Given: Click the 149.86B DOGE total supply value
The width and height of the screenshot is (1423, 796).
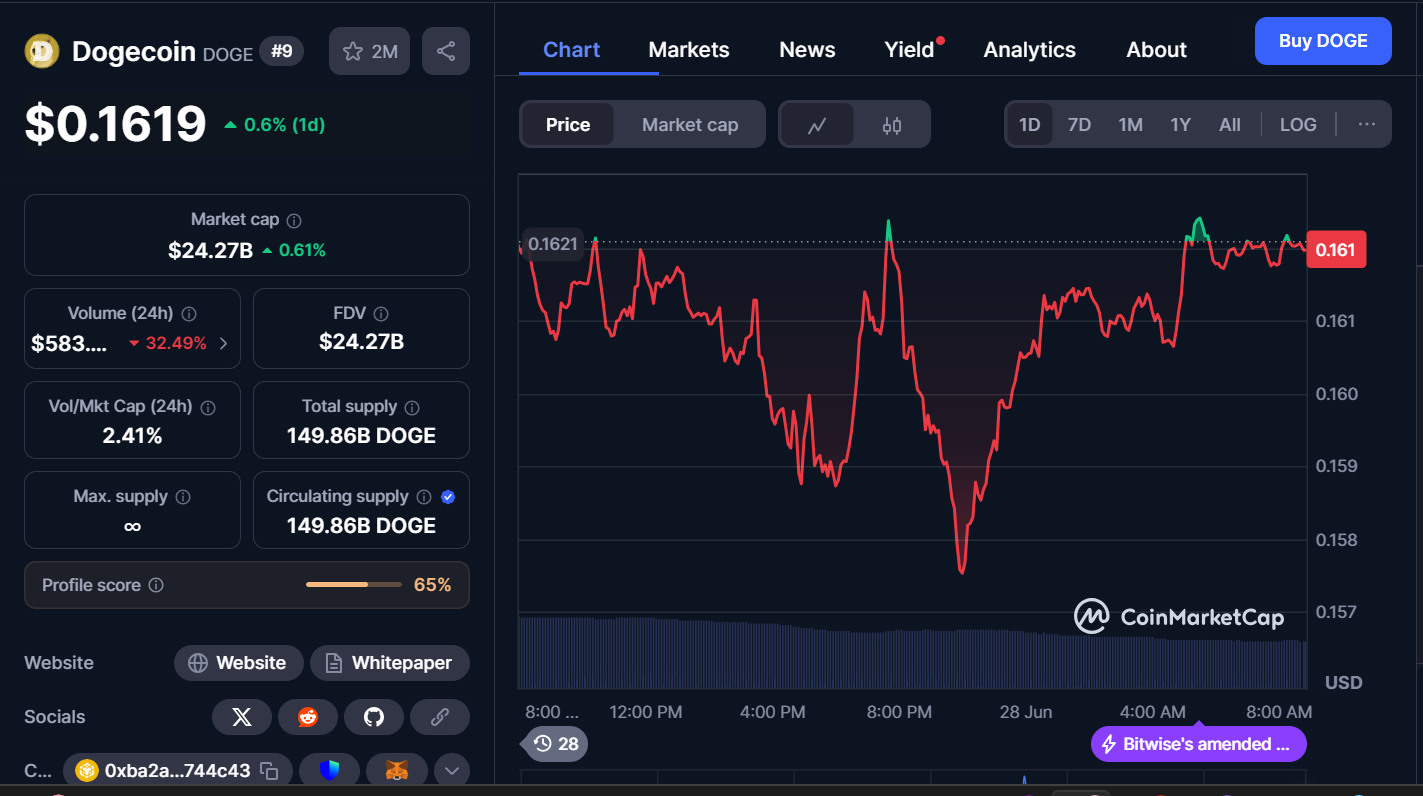Looking at the screenshot, I should [361, 436].
